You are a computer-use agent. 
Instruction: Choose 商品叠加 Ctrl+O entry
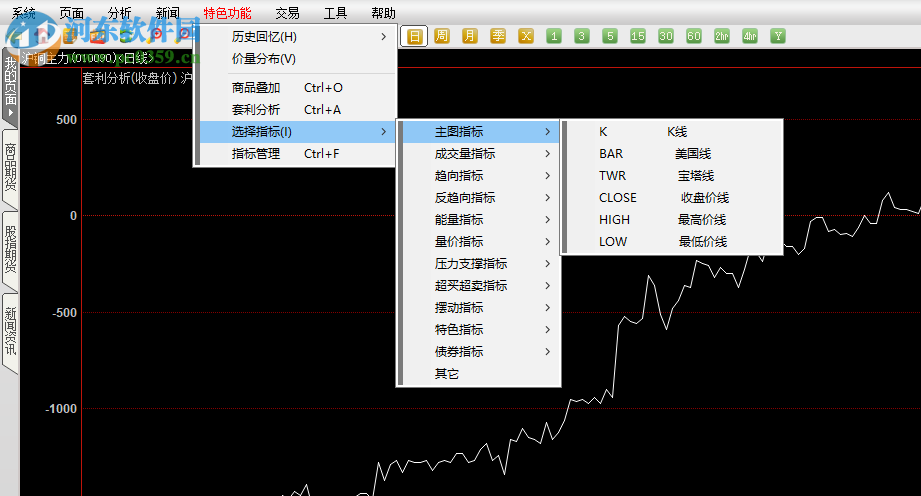297,88
